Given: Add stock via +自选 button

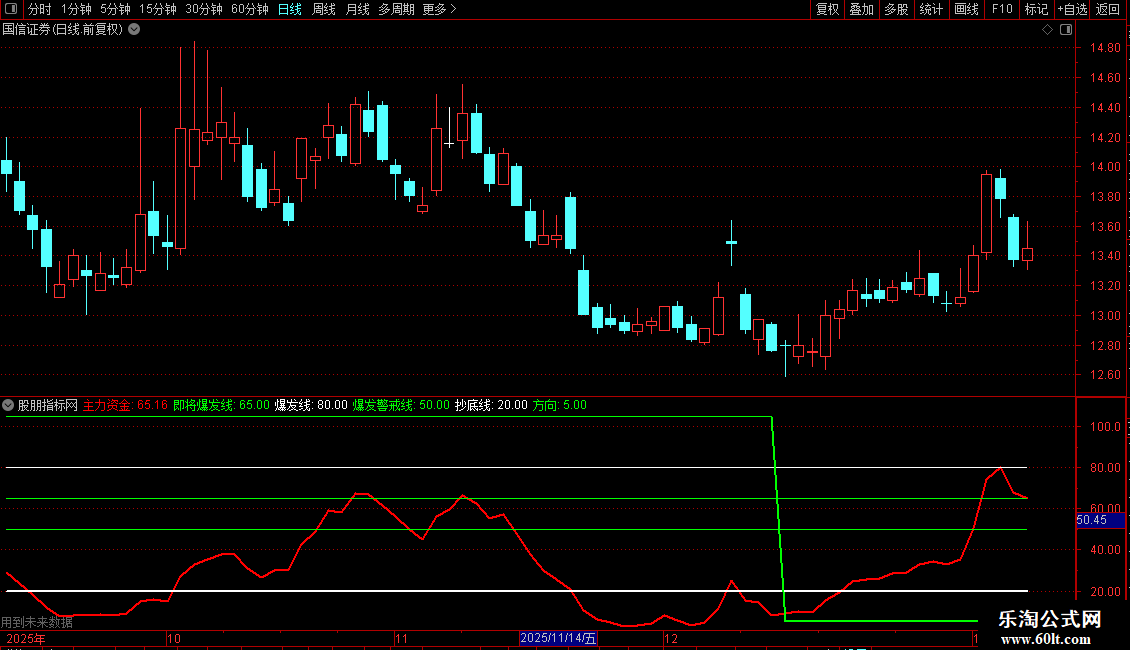Looking at the screenshot, I should click(x=1072, y=9).
